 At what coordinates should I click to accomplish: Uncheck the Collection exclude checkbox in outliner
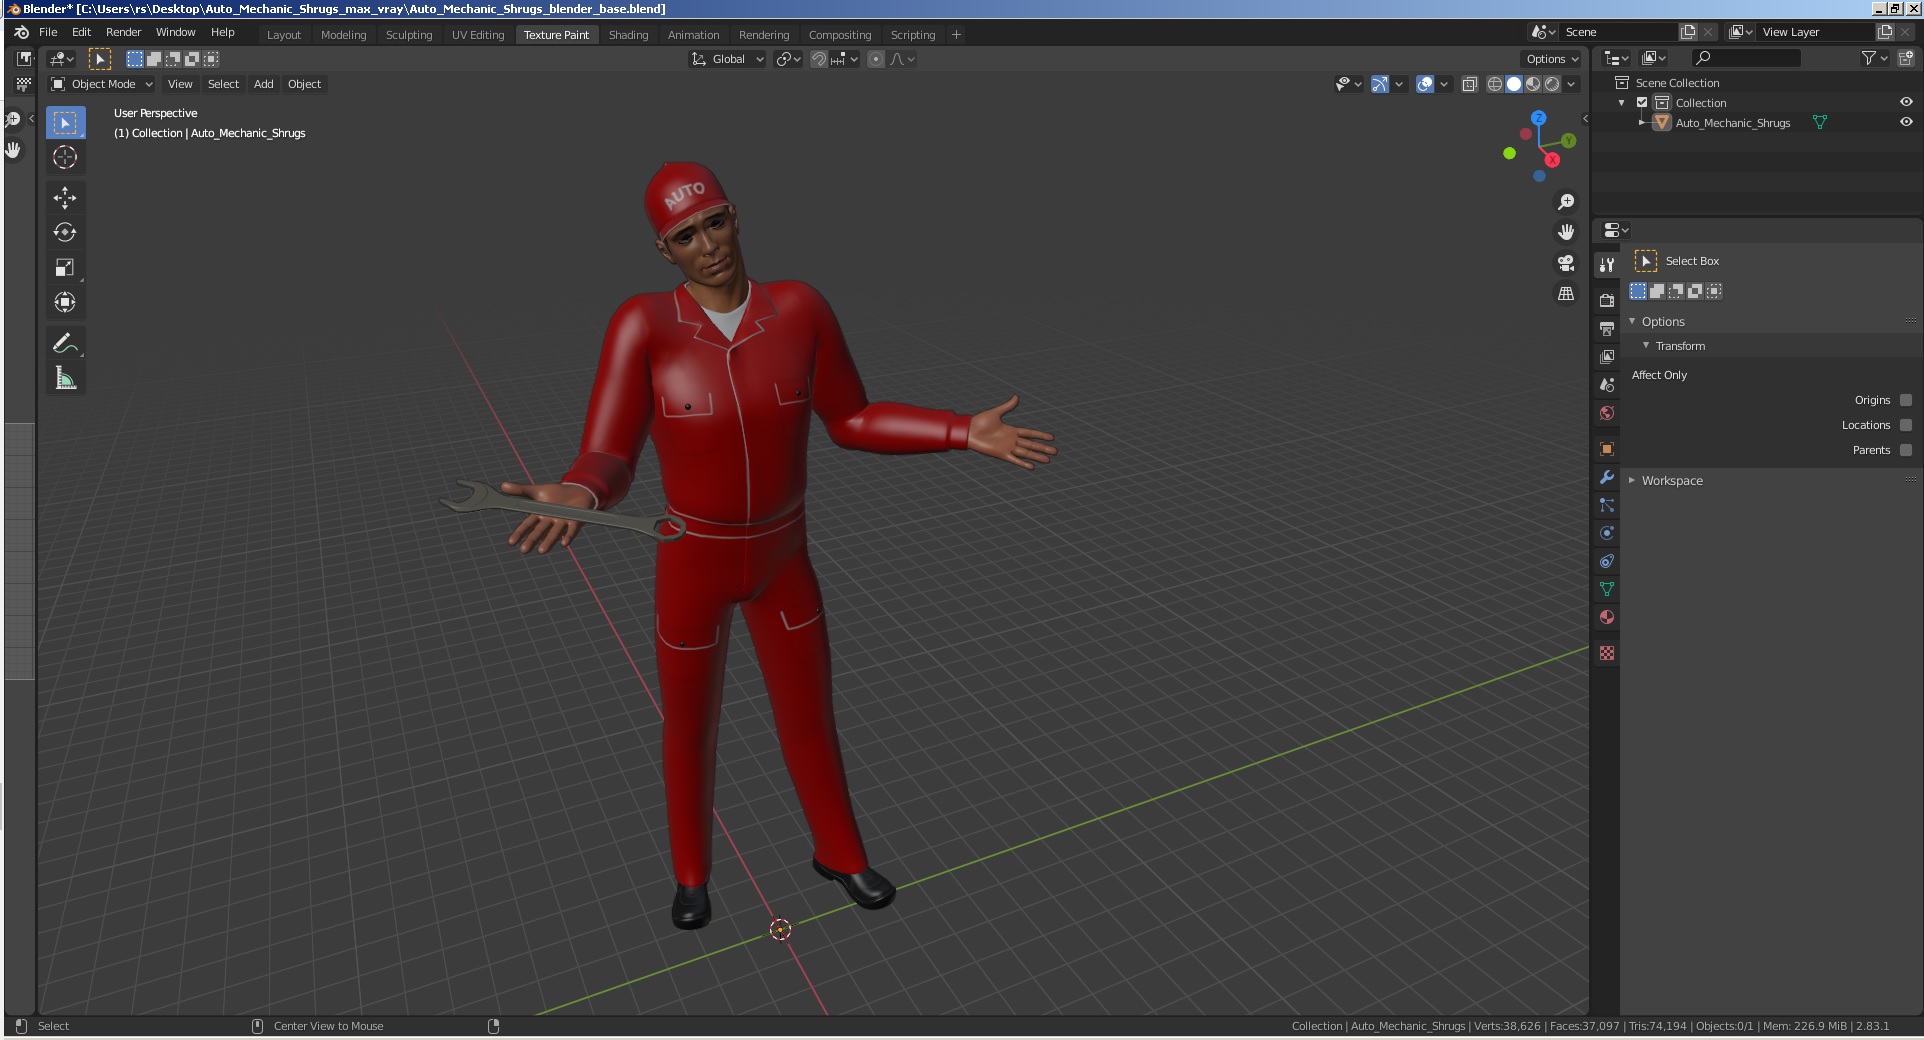pos(1642,103)
